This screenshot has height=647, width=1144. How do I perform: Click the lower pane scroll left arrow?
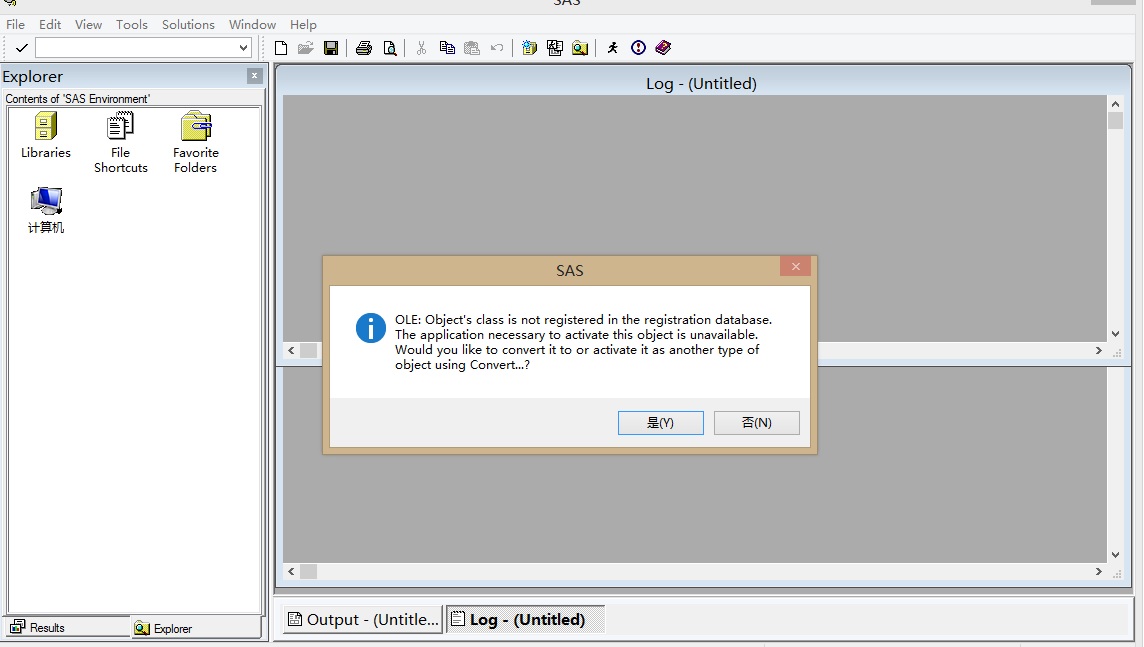click(x=291, y=571)
